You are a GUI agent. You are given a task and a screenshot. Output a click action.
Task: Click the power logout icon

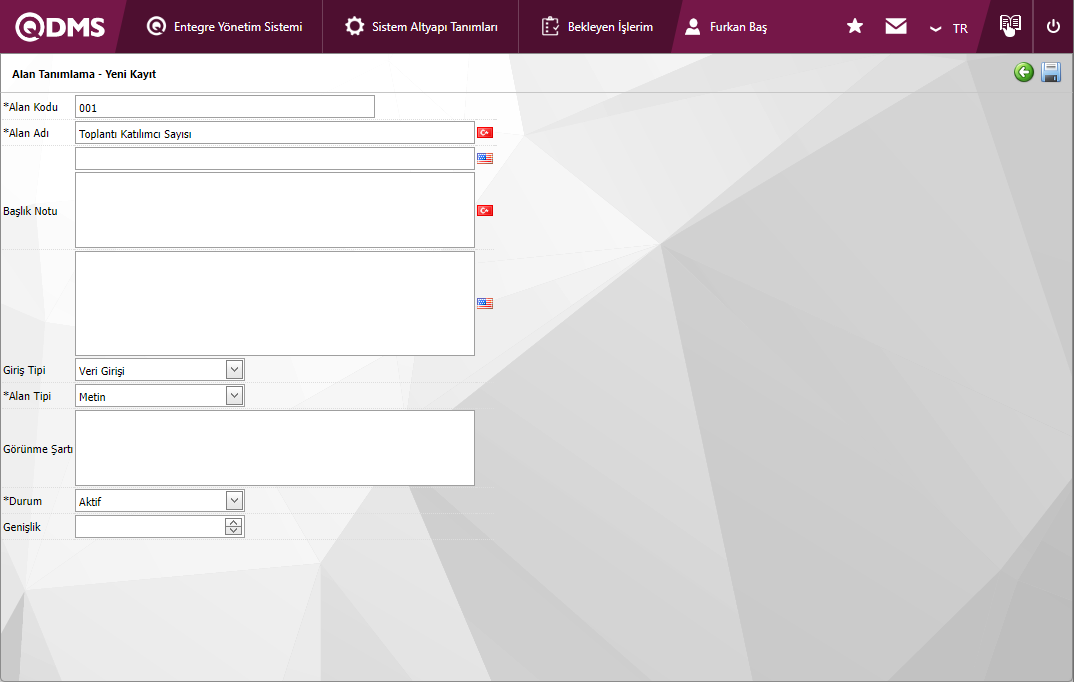[x=1053, y=26]
